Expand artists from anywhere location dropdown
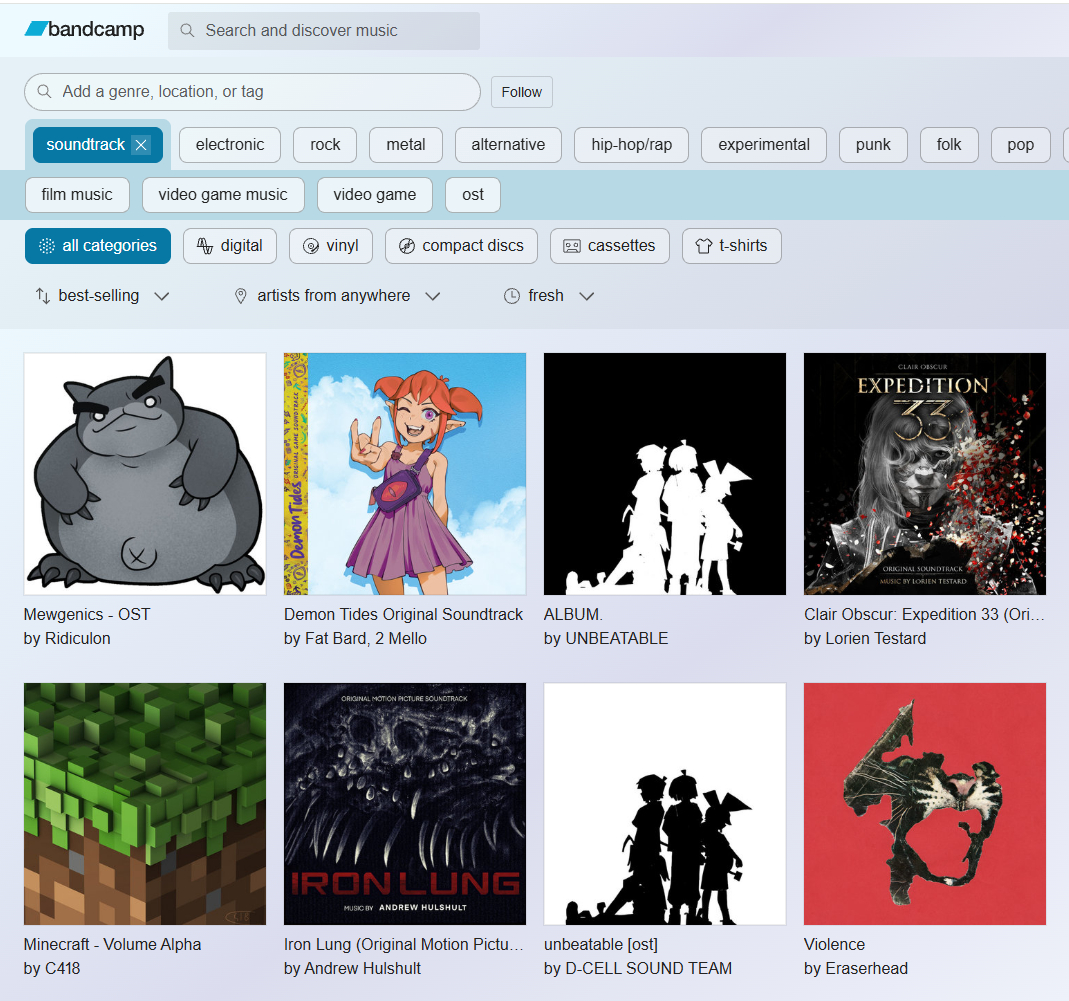 [336, 296]
